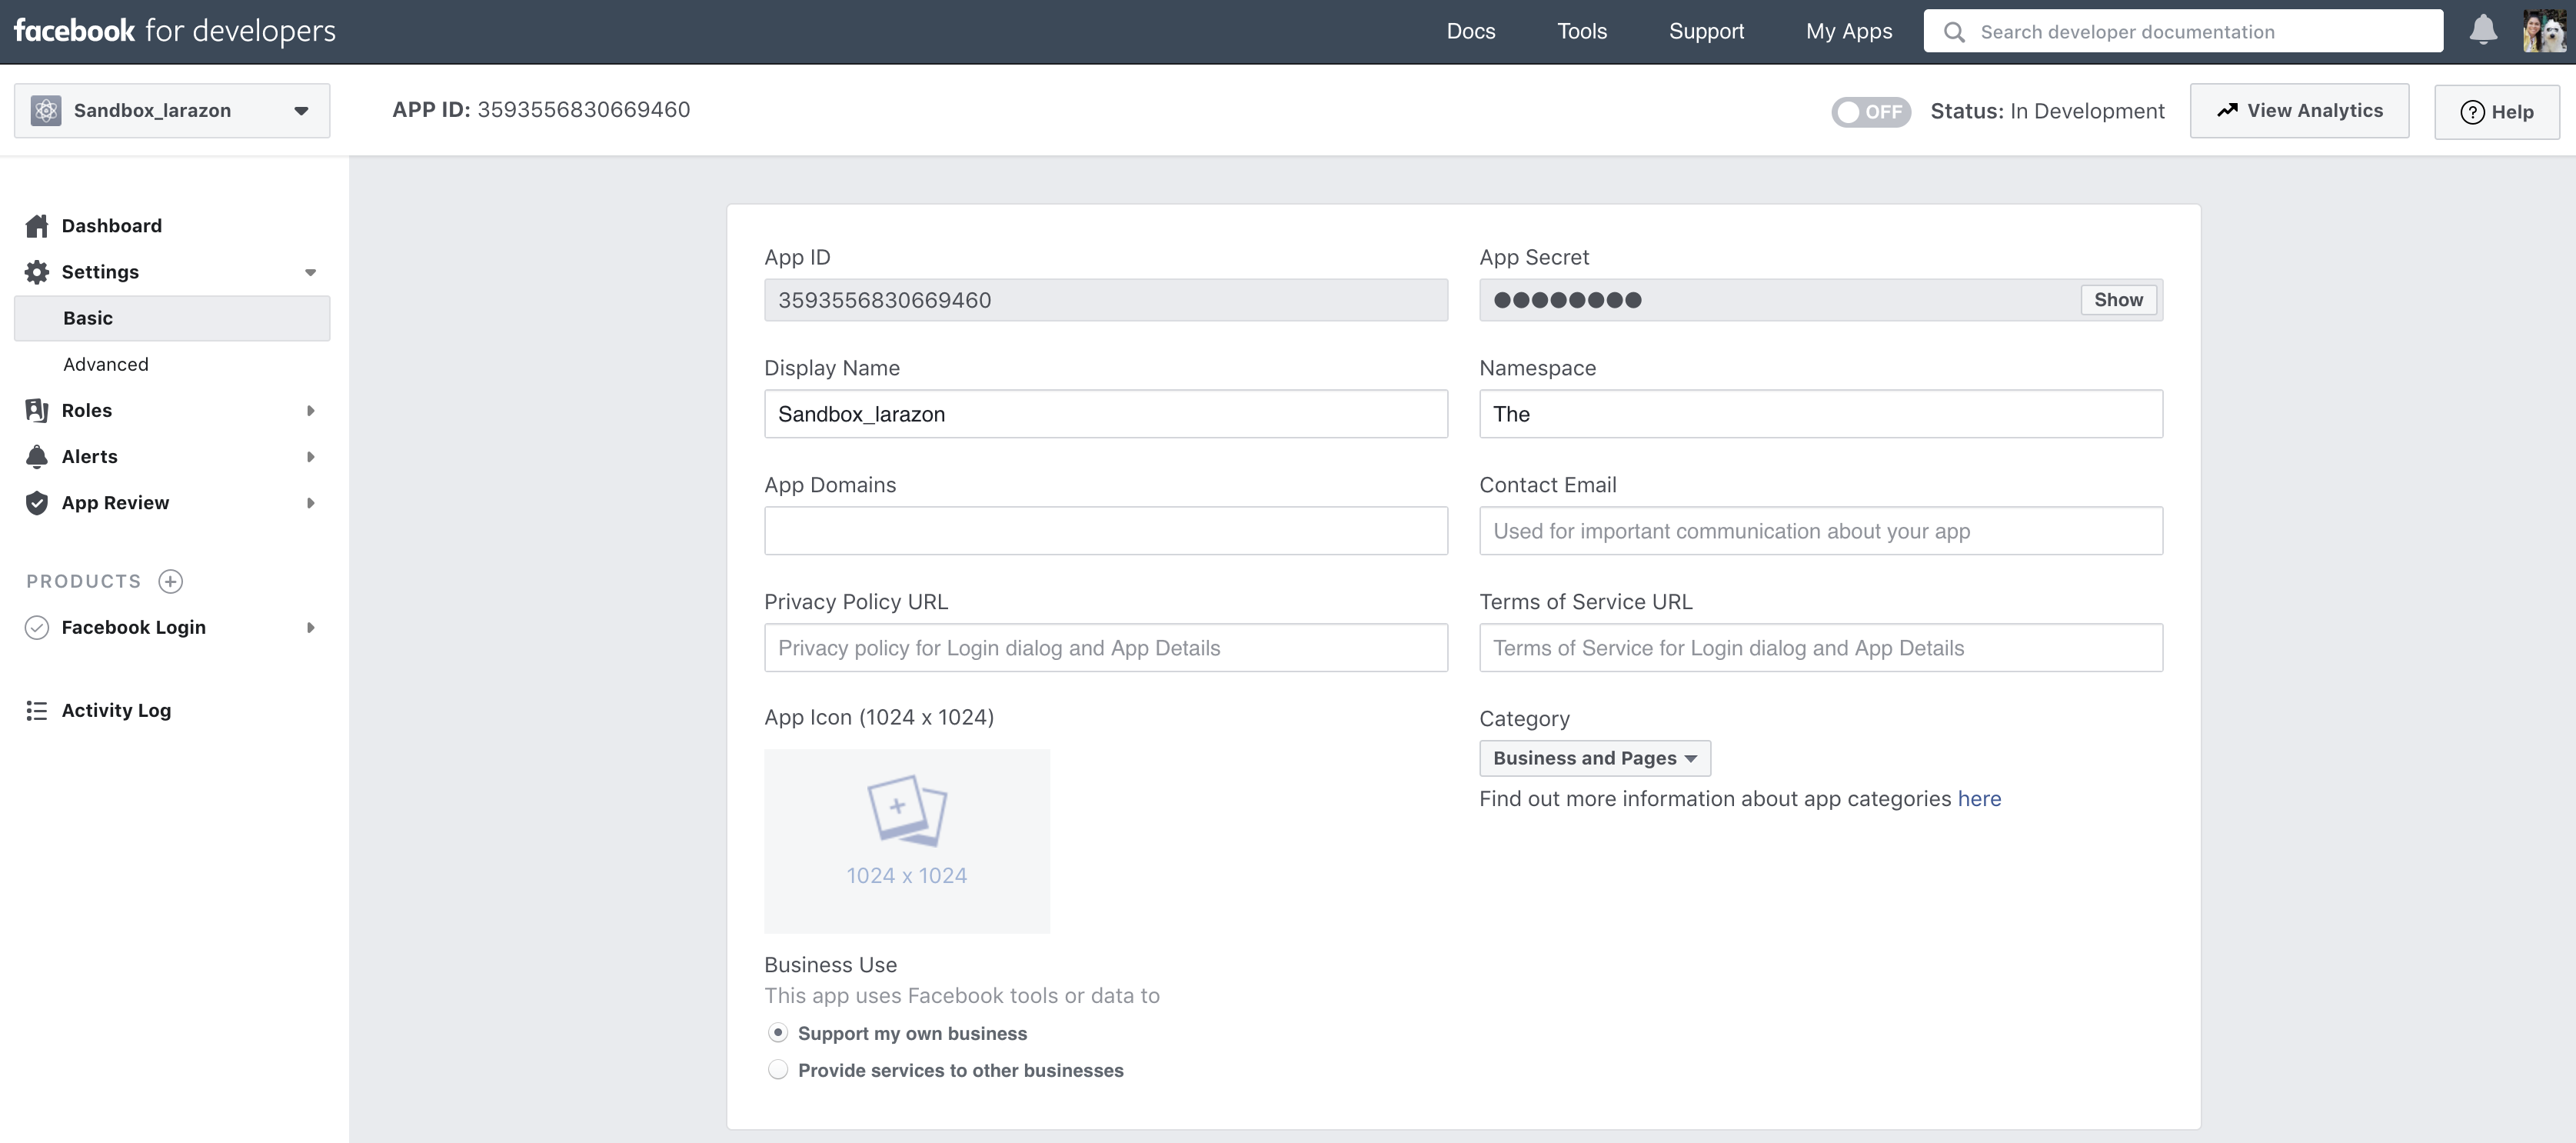The image size is (2576, 1143).
Task: Click into the Terms of Service URL field
Action: coord(1821,648)
